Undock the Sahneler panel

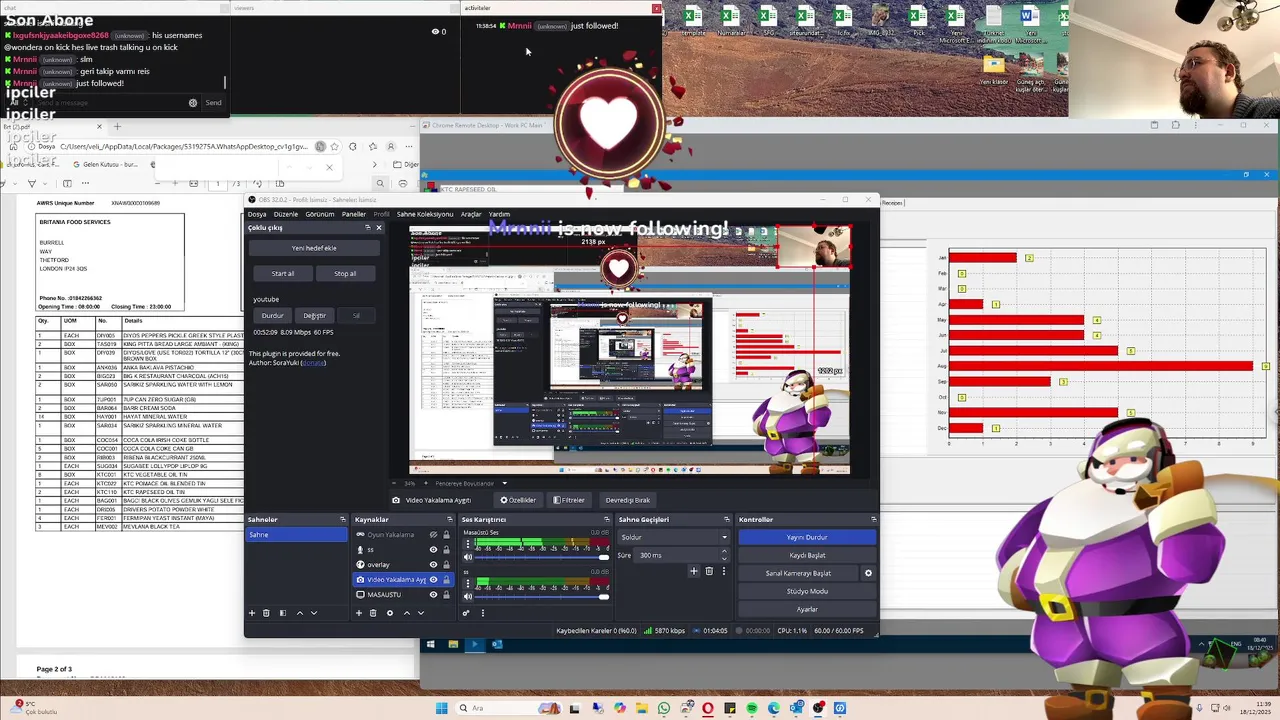point(342,520)
